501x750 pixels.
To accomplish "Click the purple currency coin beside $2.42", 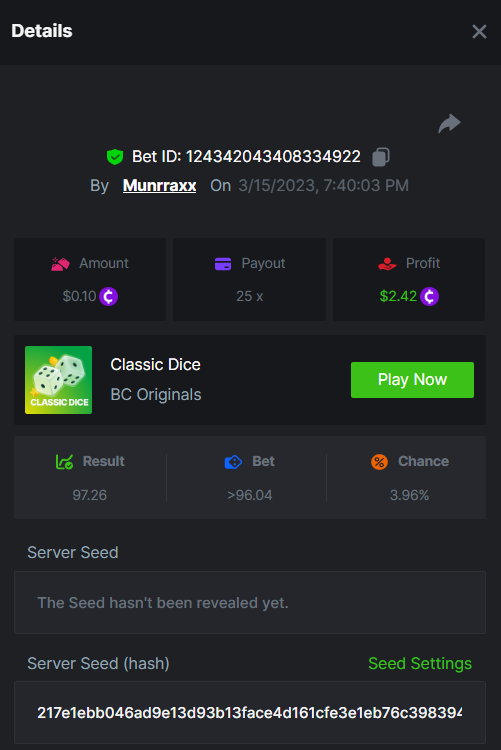I will (x=429, y=297).
